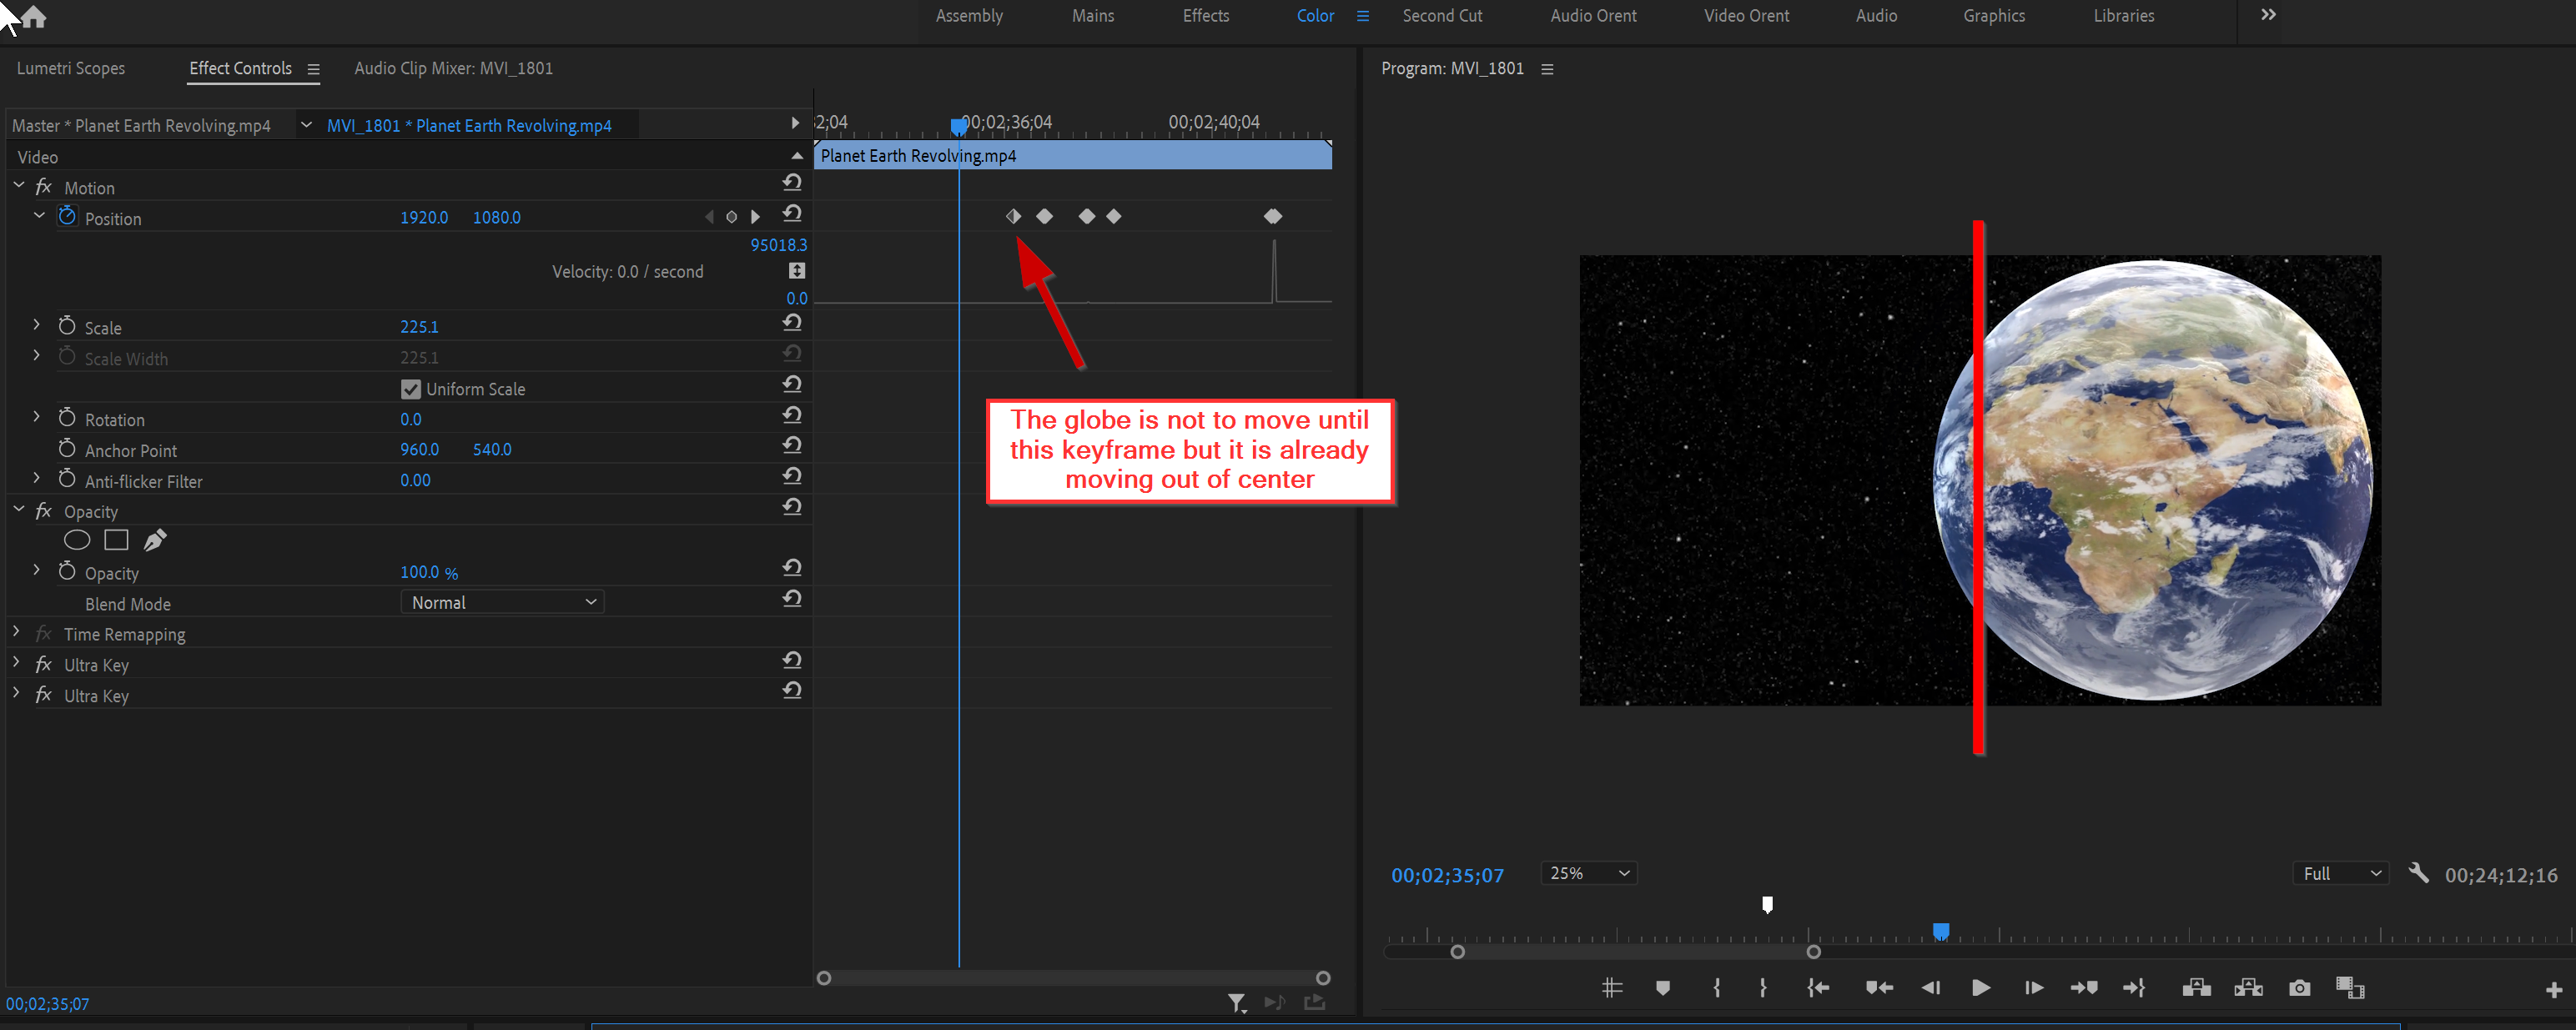Open the Blend Mode dropdown
2576x1030 pixels.
coord(501,601)
